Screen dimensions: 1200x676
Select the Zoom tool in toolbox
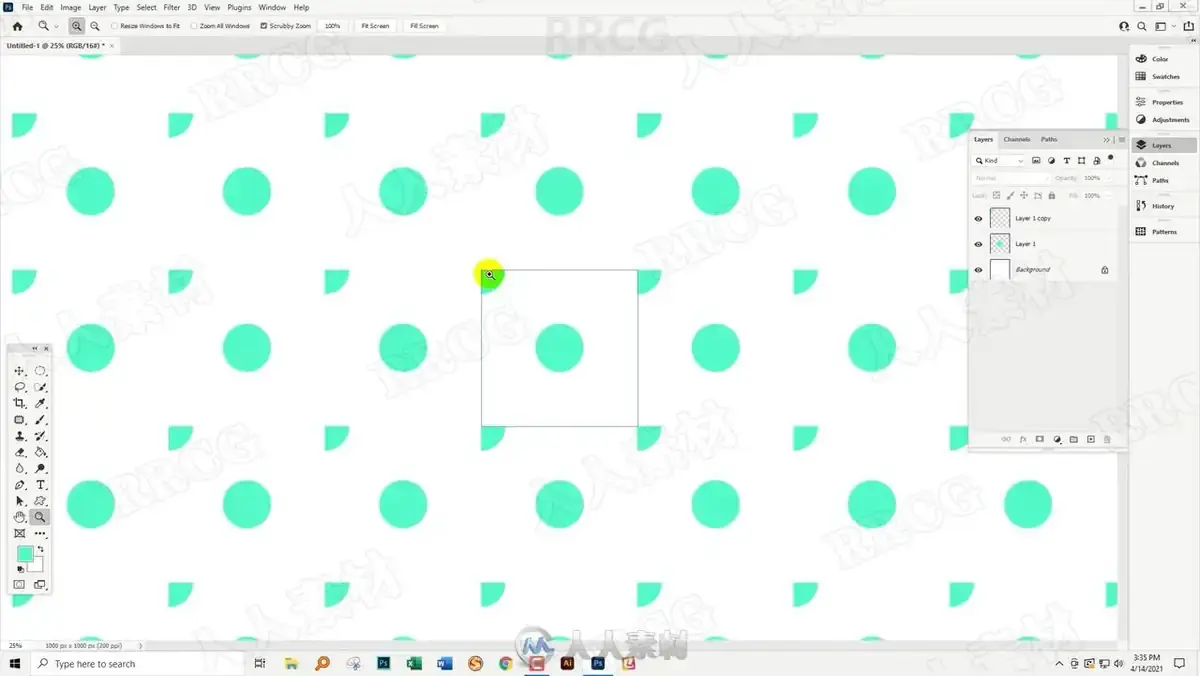(x=40, y=517)
